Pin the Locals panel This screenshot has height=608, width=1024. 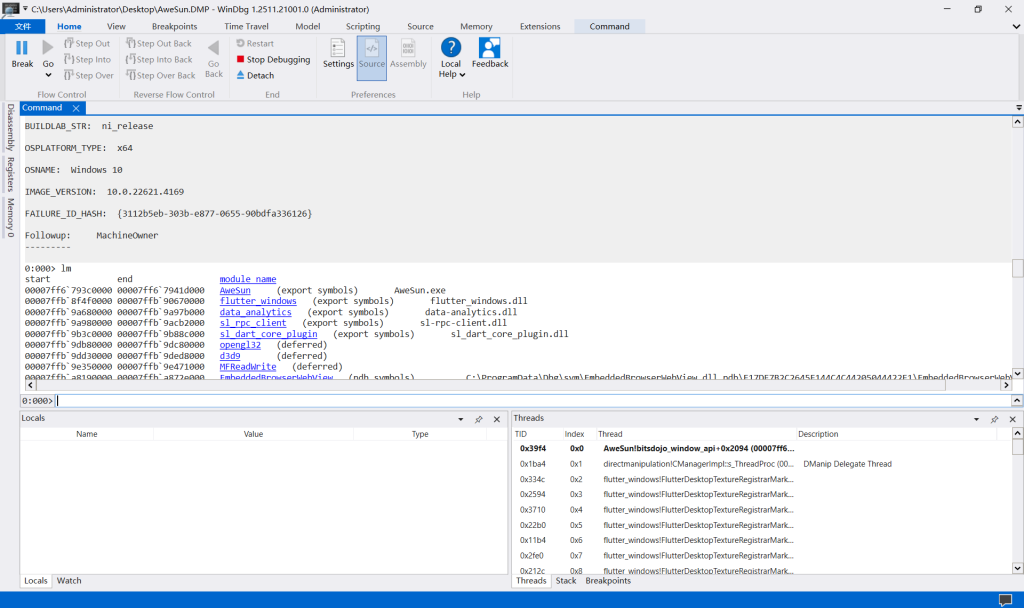(478, 420)
